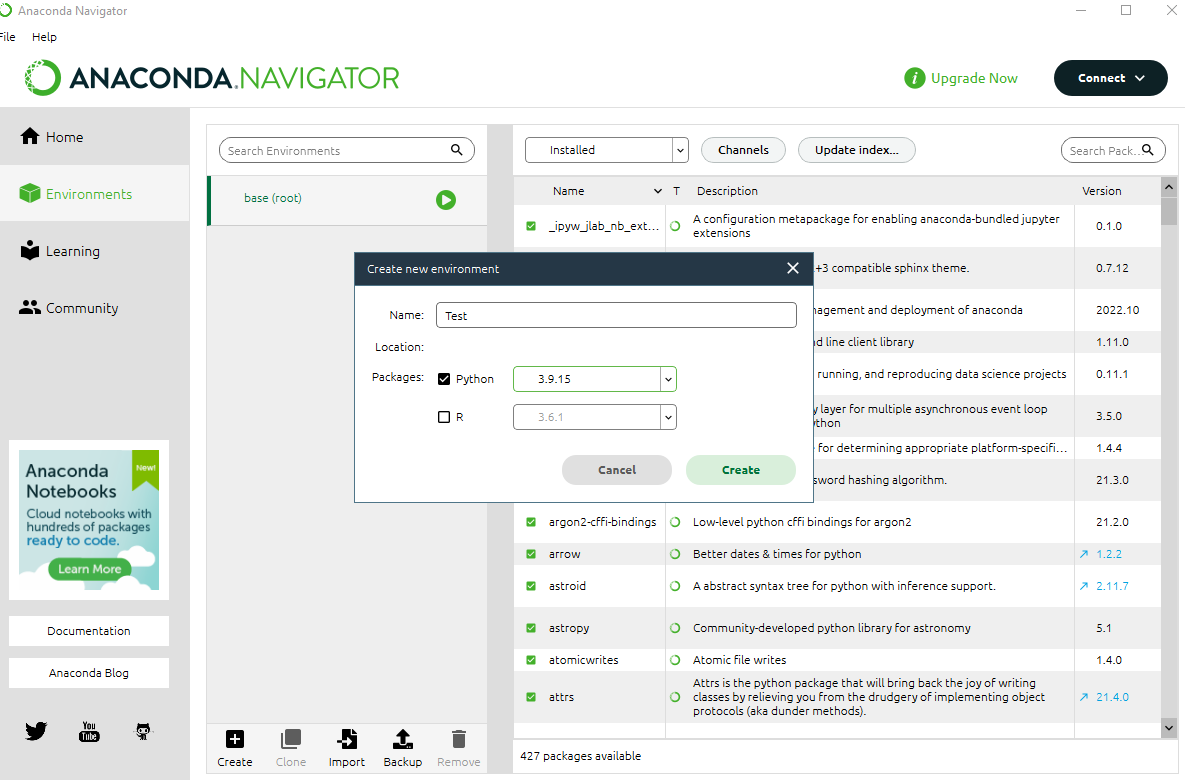Click the attrs package name
This screenshot has height=780, width=1185.
[x=561, y=697]
